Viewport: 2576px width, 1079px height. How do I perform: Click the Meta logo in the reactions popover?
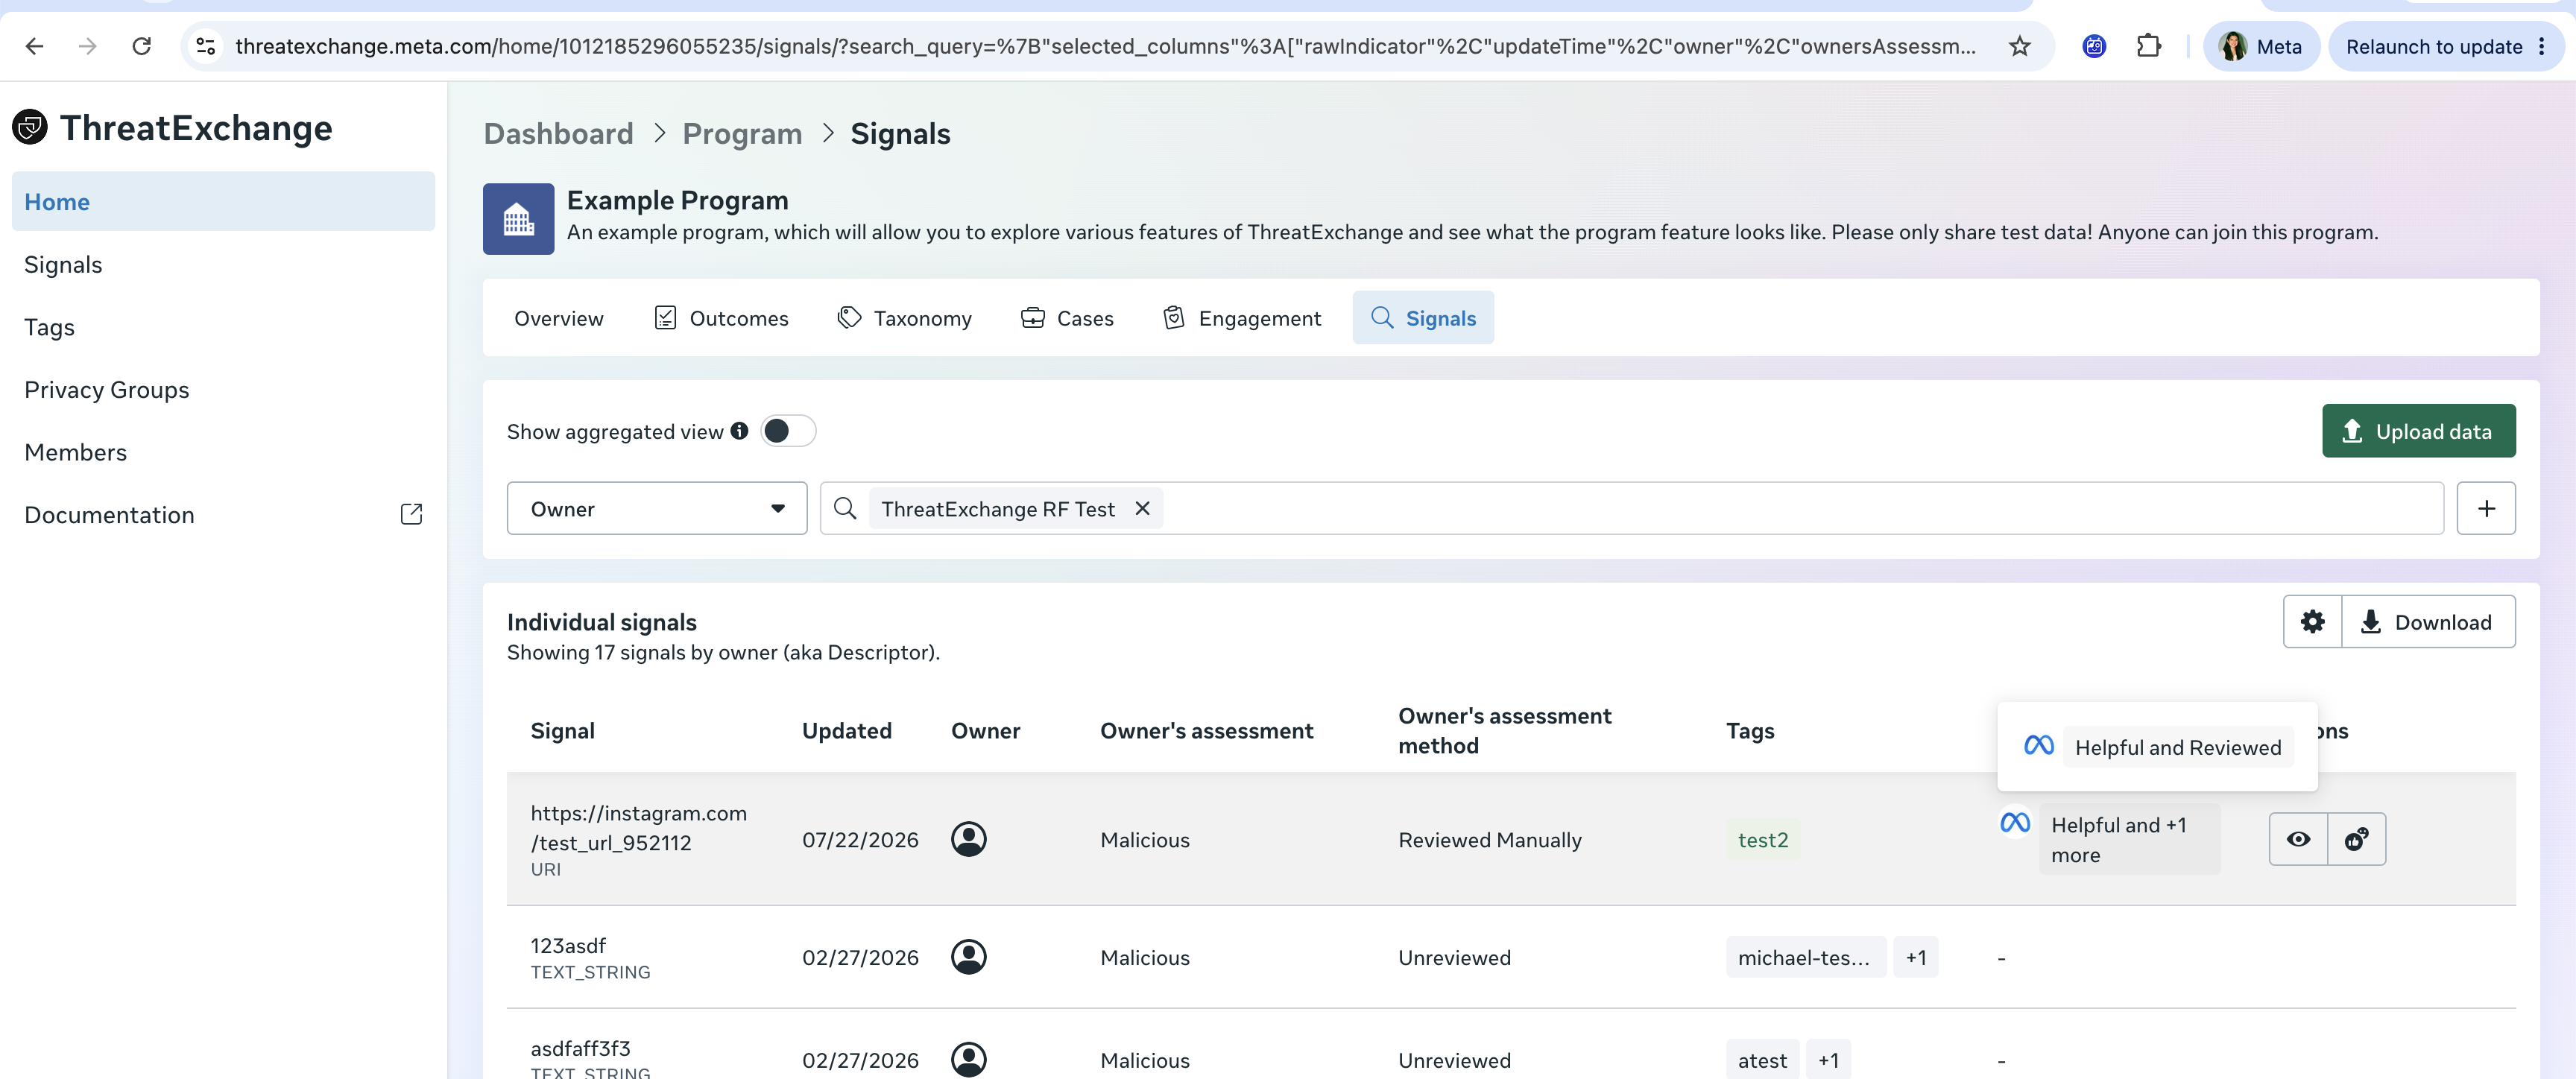point(2038,746)
